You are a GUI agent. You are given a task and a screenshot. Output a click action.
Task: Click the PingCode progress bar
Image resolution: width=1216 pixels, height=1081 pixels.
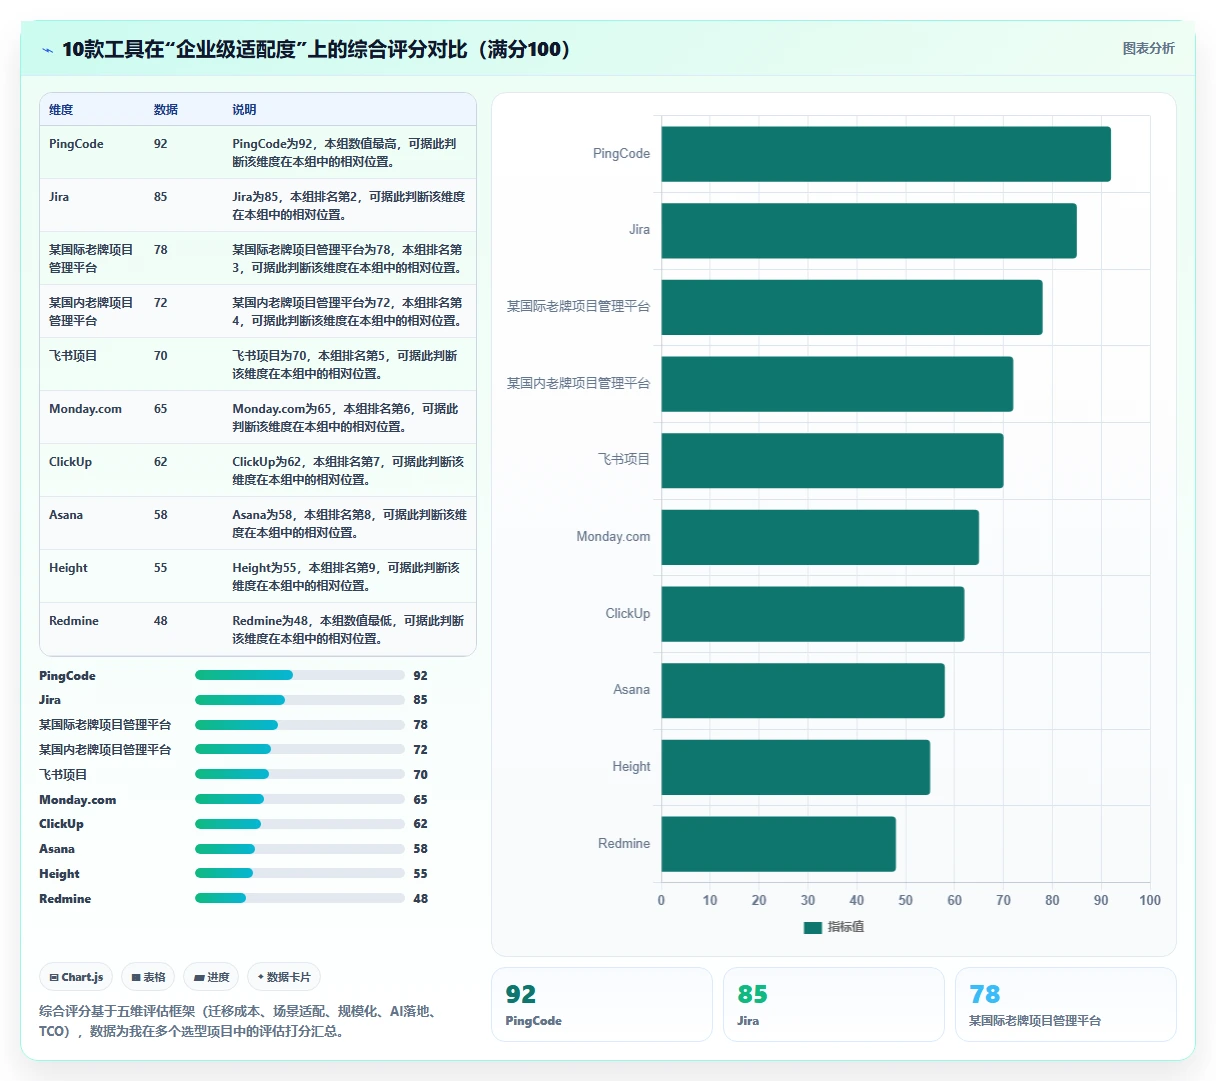coord(300,675)
